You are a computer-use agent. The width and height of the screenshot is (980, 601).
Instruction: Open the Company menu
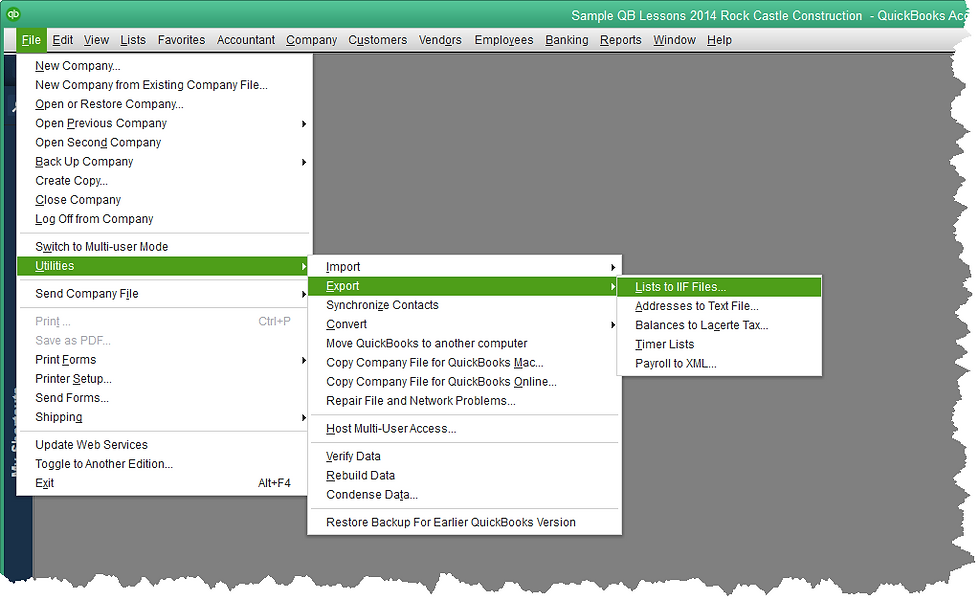(311, 40)
